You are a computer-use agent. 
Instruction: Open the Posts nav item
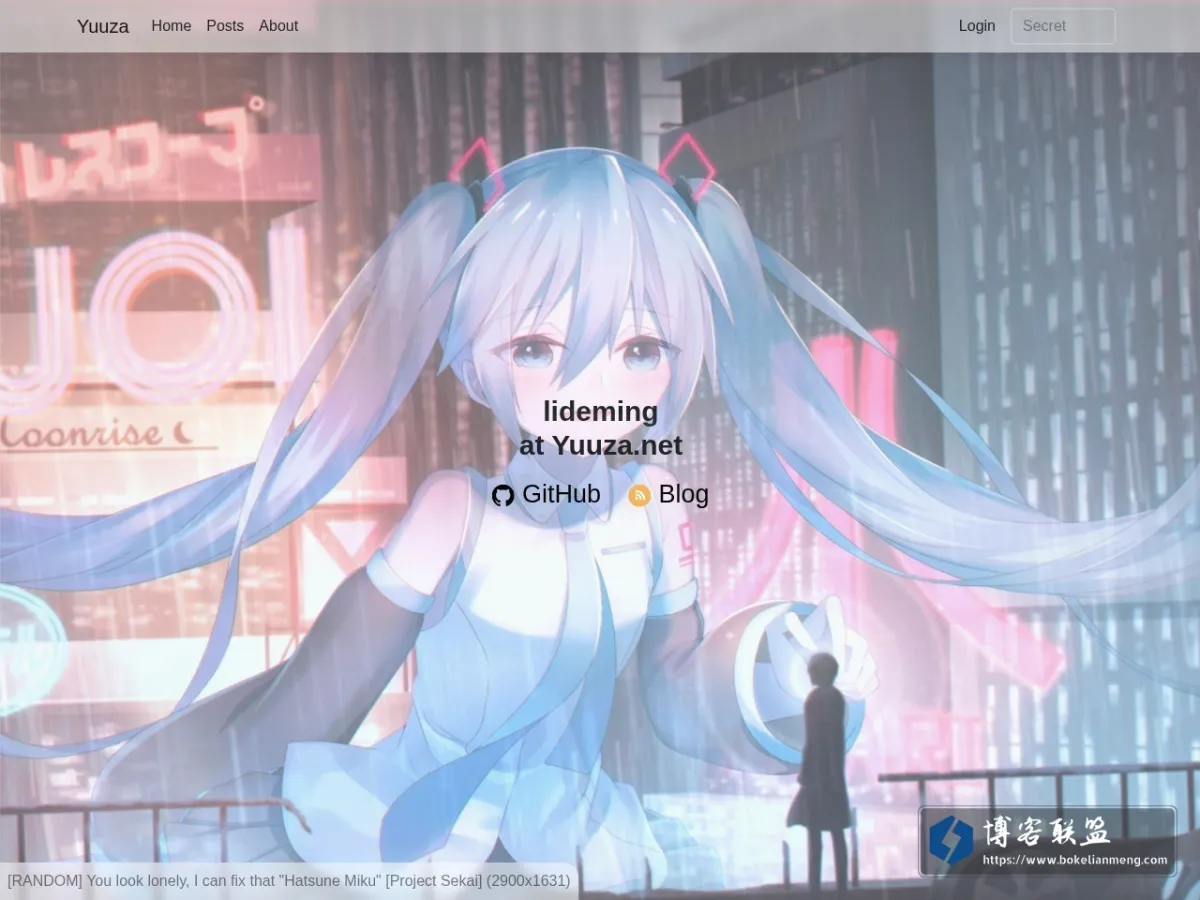coord(225,26)
